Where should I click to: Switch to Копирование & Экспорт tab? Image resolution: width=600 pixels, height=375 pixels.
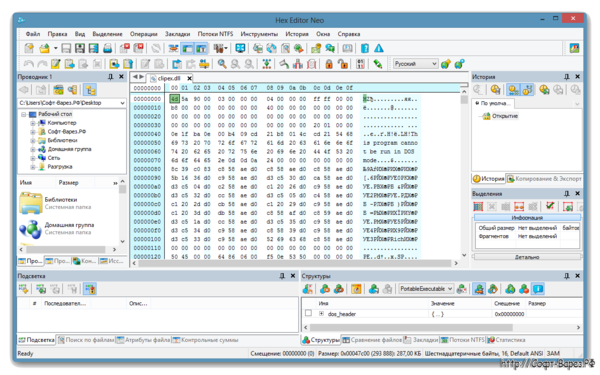pos(544,179)
